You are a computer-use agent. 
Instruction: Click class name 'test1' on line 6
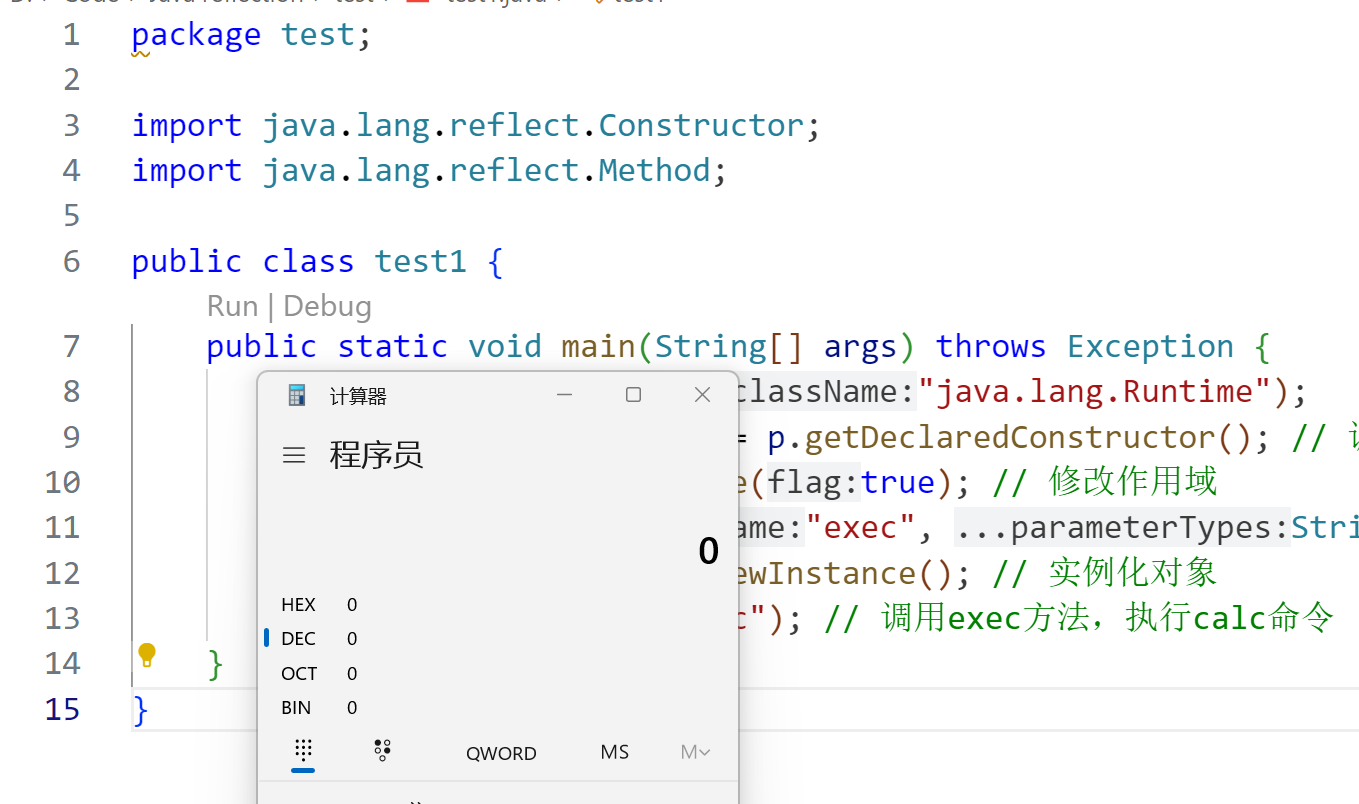click(x=420, y=262)
